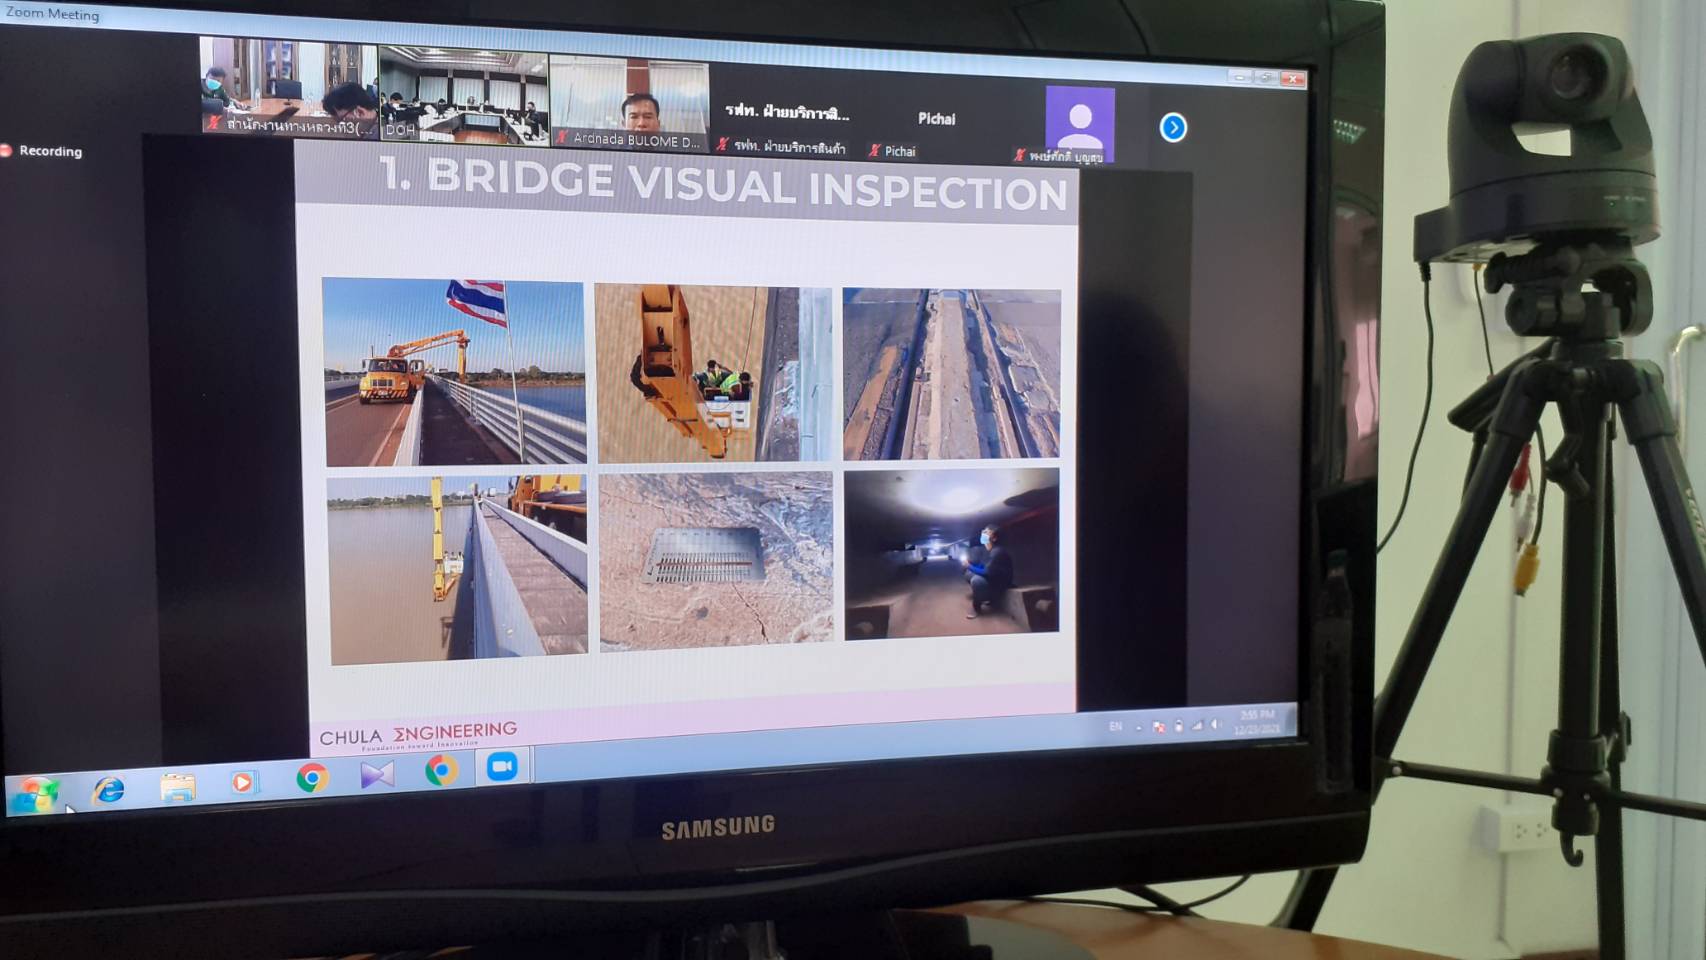Expand hidden system tray icons arrow
The height and width of the screenshot is (960, 1706).
1138,727
